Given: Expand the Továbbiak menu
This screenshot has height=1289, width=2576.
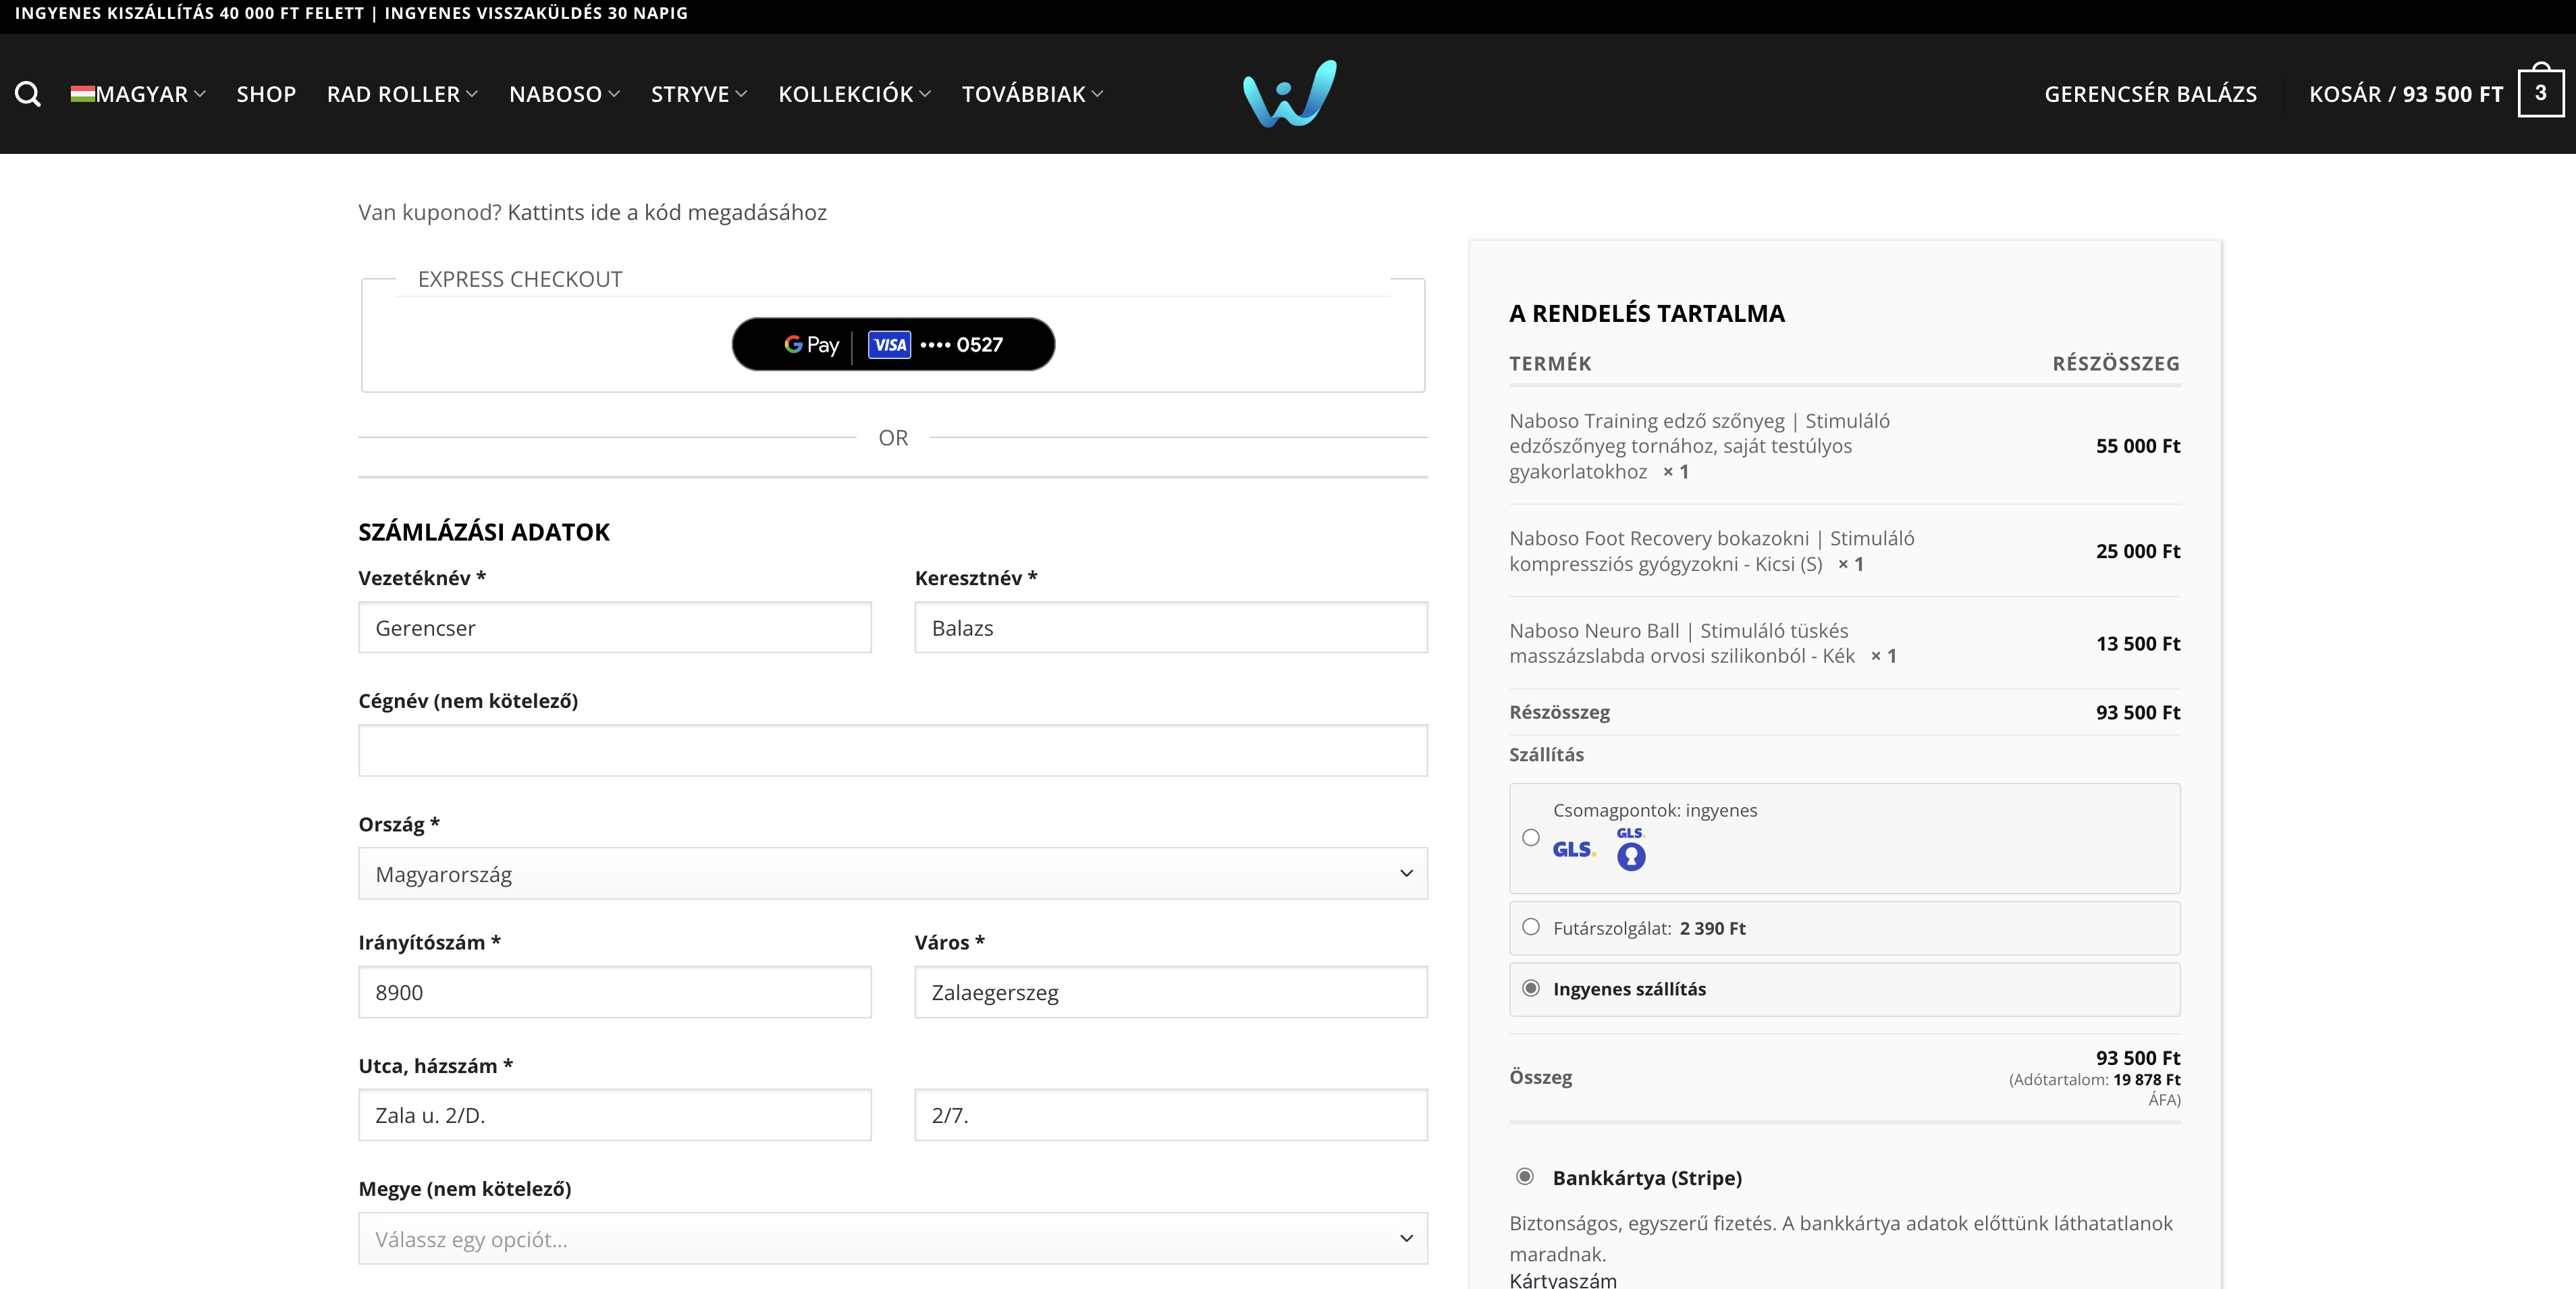Looking at the screenshot, I should [1033, 94].
